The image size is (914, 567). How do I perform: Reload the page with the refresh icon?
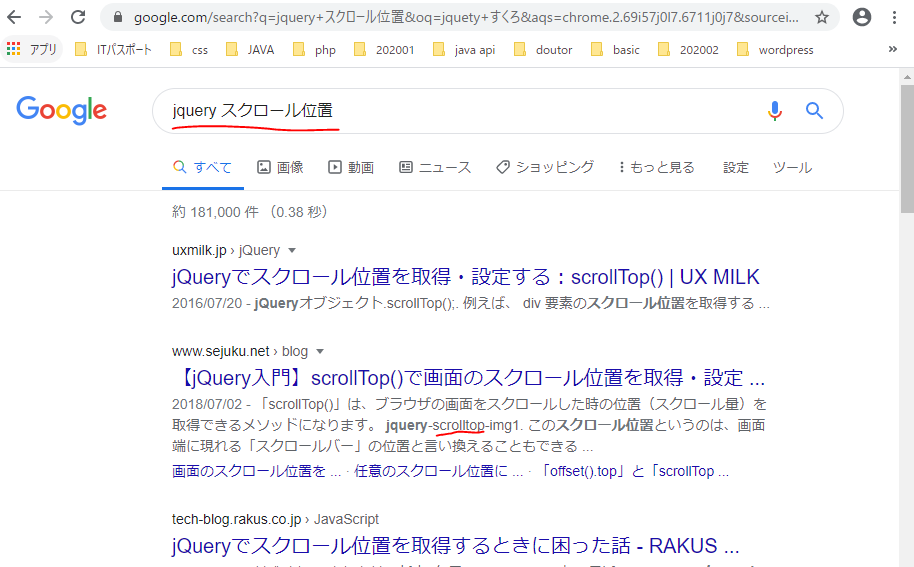[78, 17]
